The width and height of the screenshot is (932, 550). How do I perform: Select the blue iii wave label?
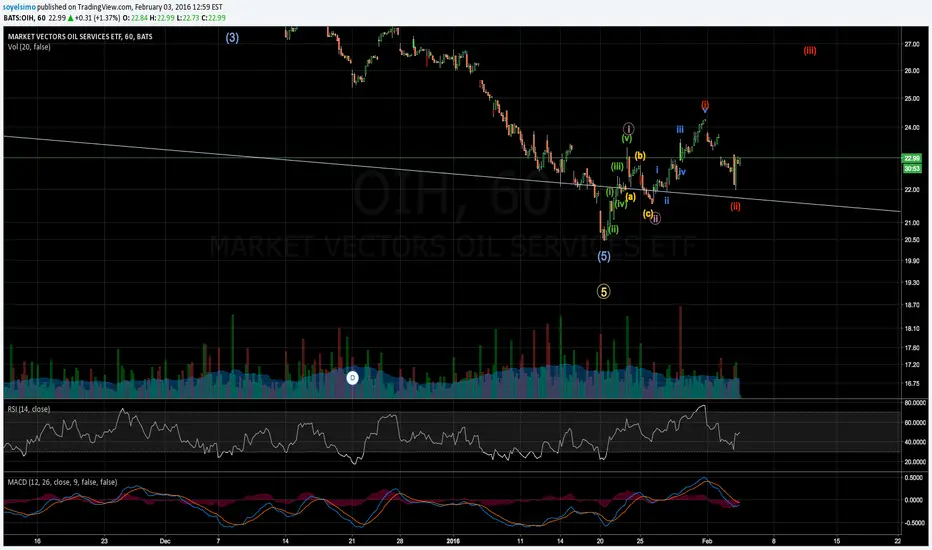(679, 129)
